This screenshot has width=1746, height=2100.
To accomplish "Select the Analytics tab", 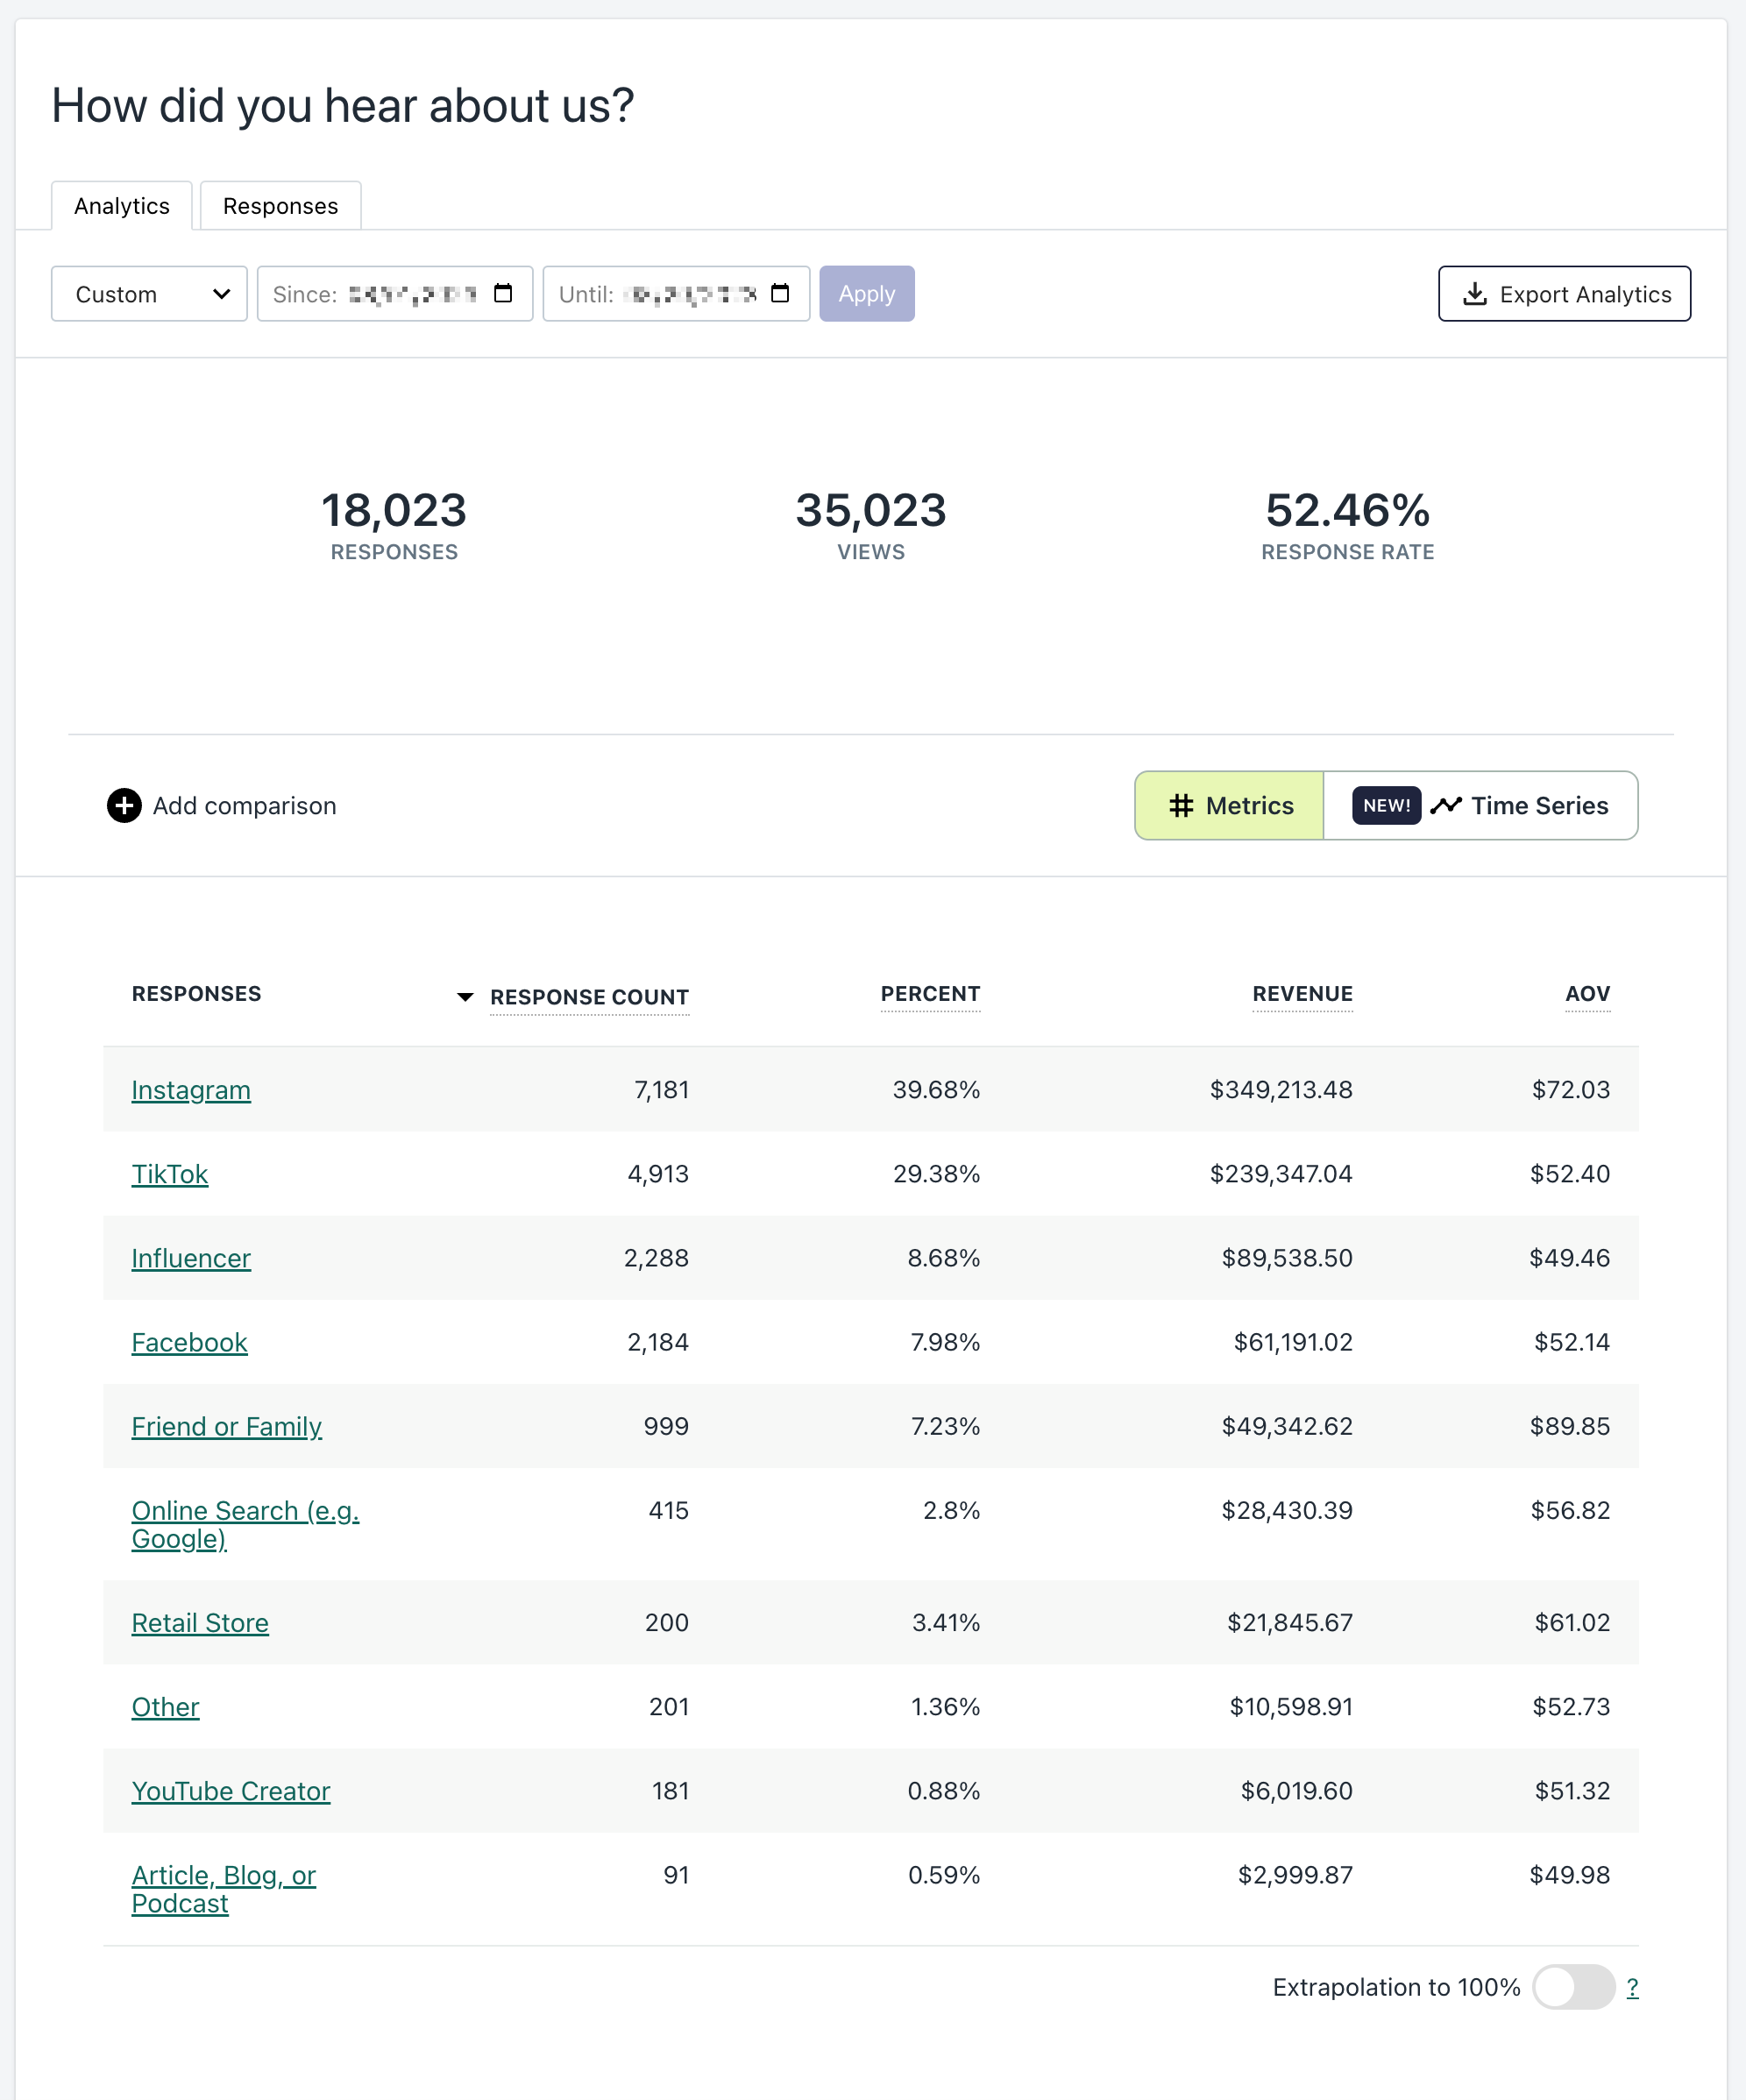I will click(122, 206).
